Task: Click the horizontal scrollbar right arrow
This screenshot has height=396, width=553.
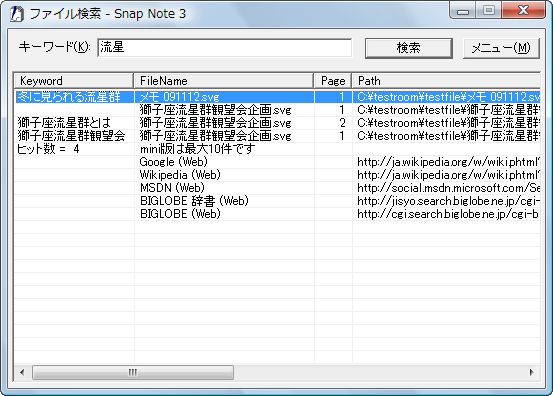Action: click(531, 372)
